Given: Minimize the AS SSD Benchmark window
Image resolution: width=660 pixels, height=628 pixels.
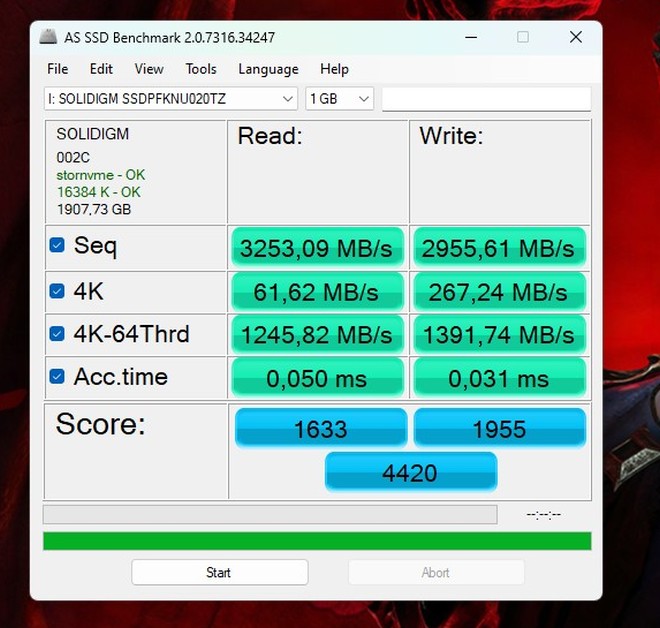Looking at the screenshot, I should [x=470, y=38].
